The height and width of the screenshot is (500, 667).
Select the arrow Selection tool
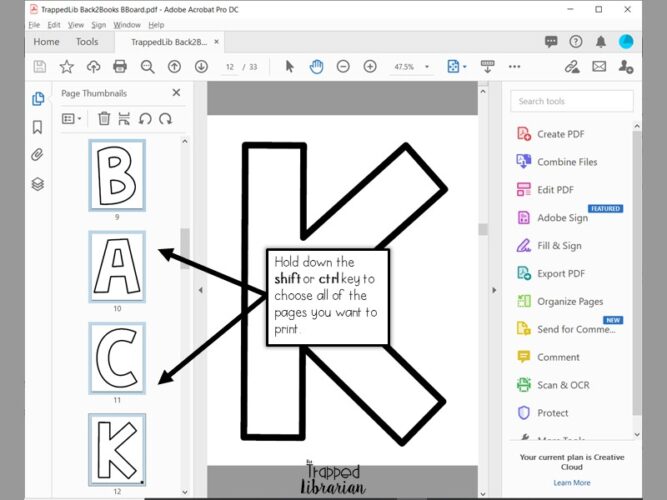click(x=290, y=67)
